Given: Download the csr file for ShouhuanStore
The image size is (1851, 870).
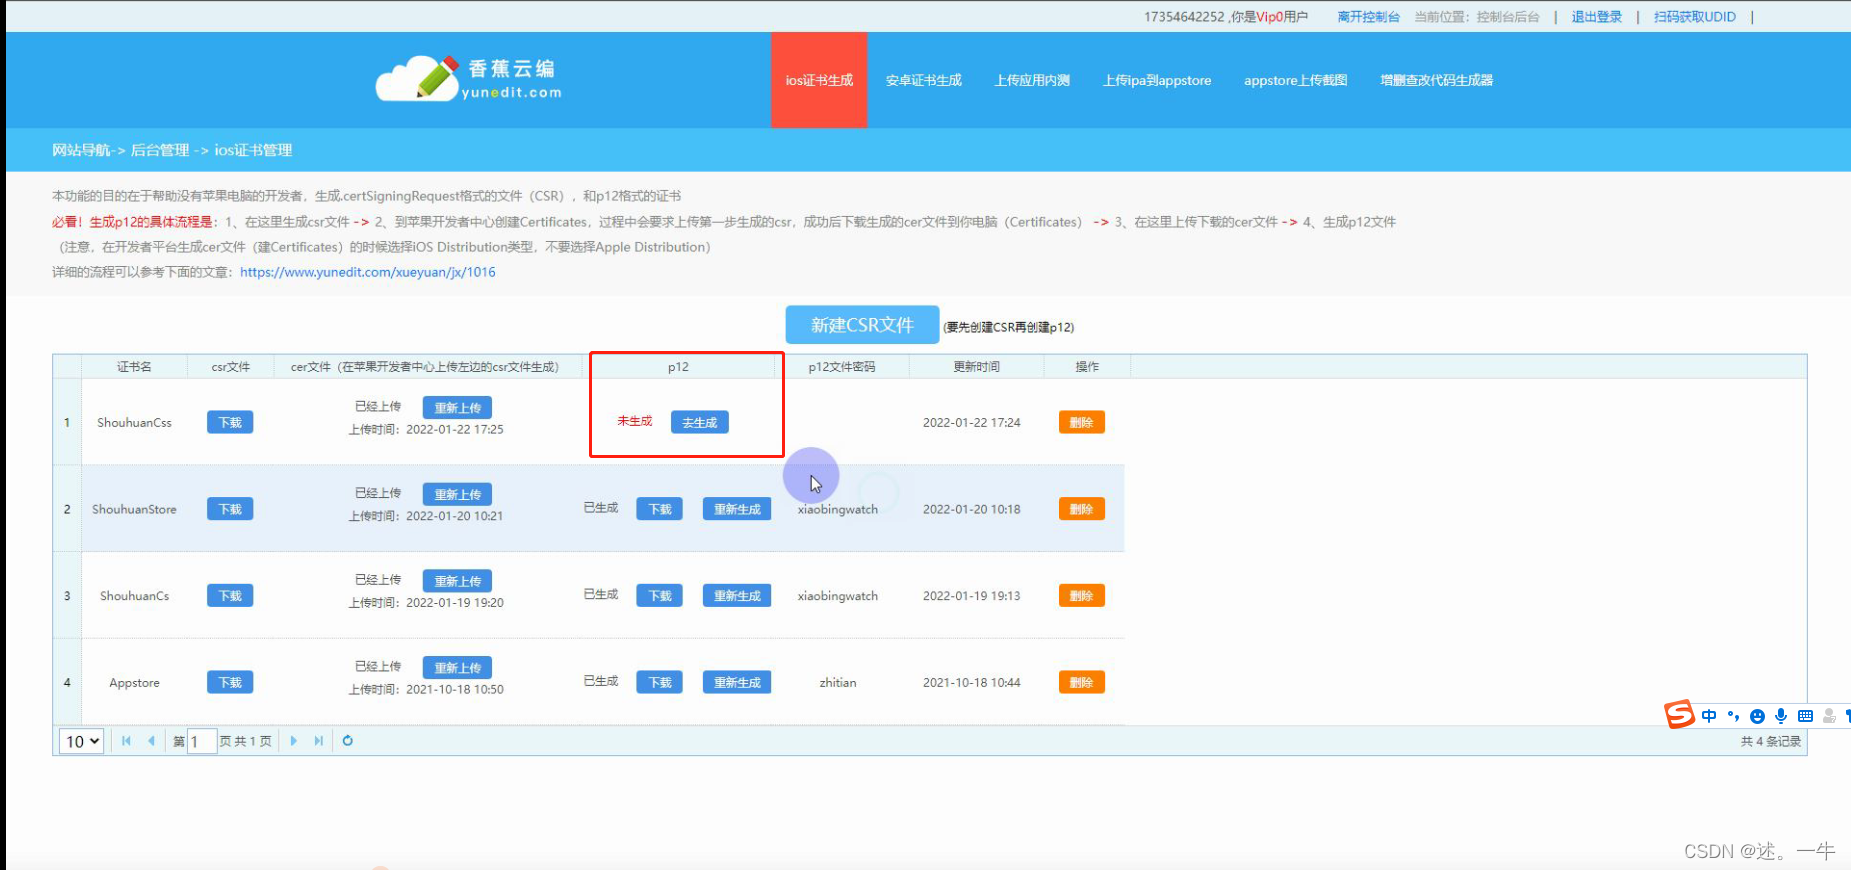Looking at the screenshot, I should [x=230, y=509].
